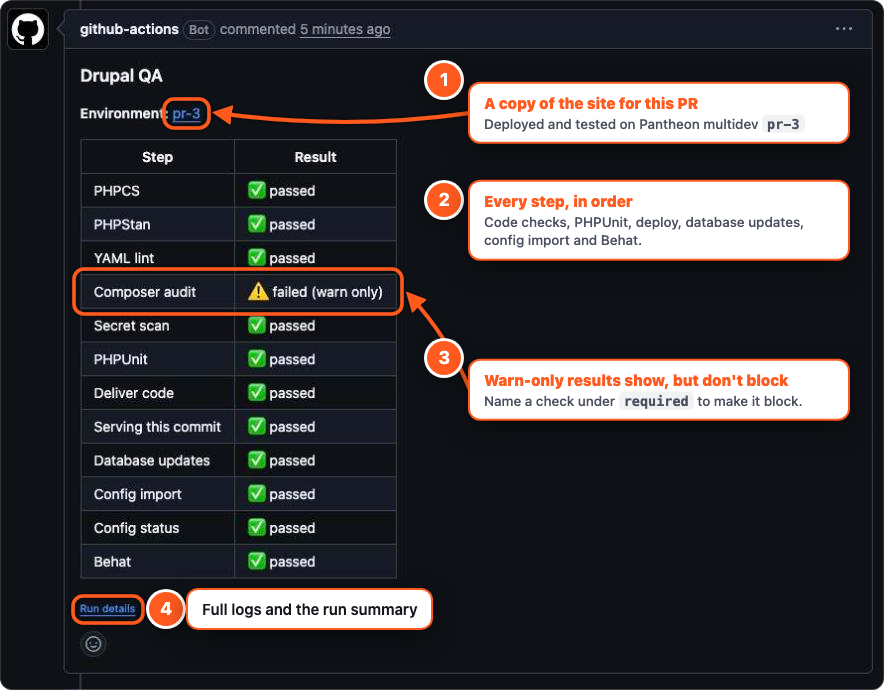Click the green check icon in PHPStan row
Image resolution: width=884 pixels, height=690 pixels.
tap(257, 224)
